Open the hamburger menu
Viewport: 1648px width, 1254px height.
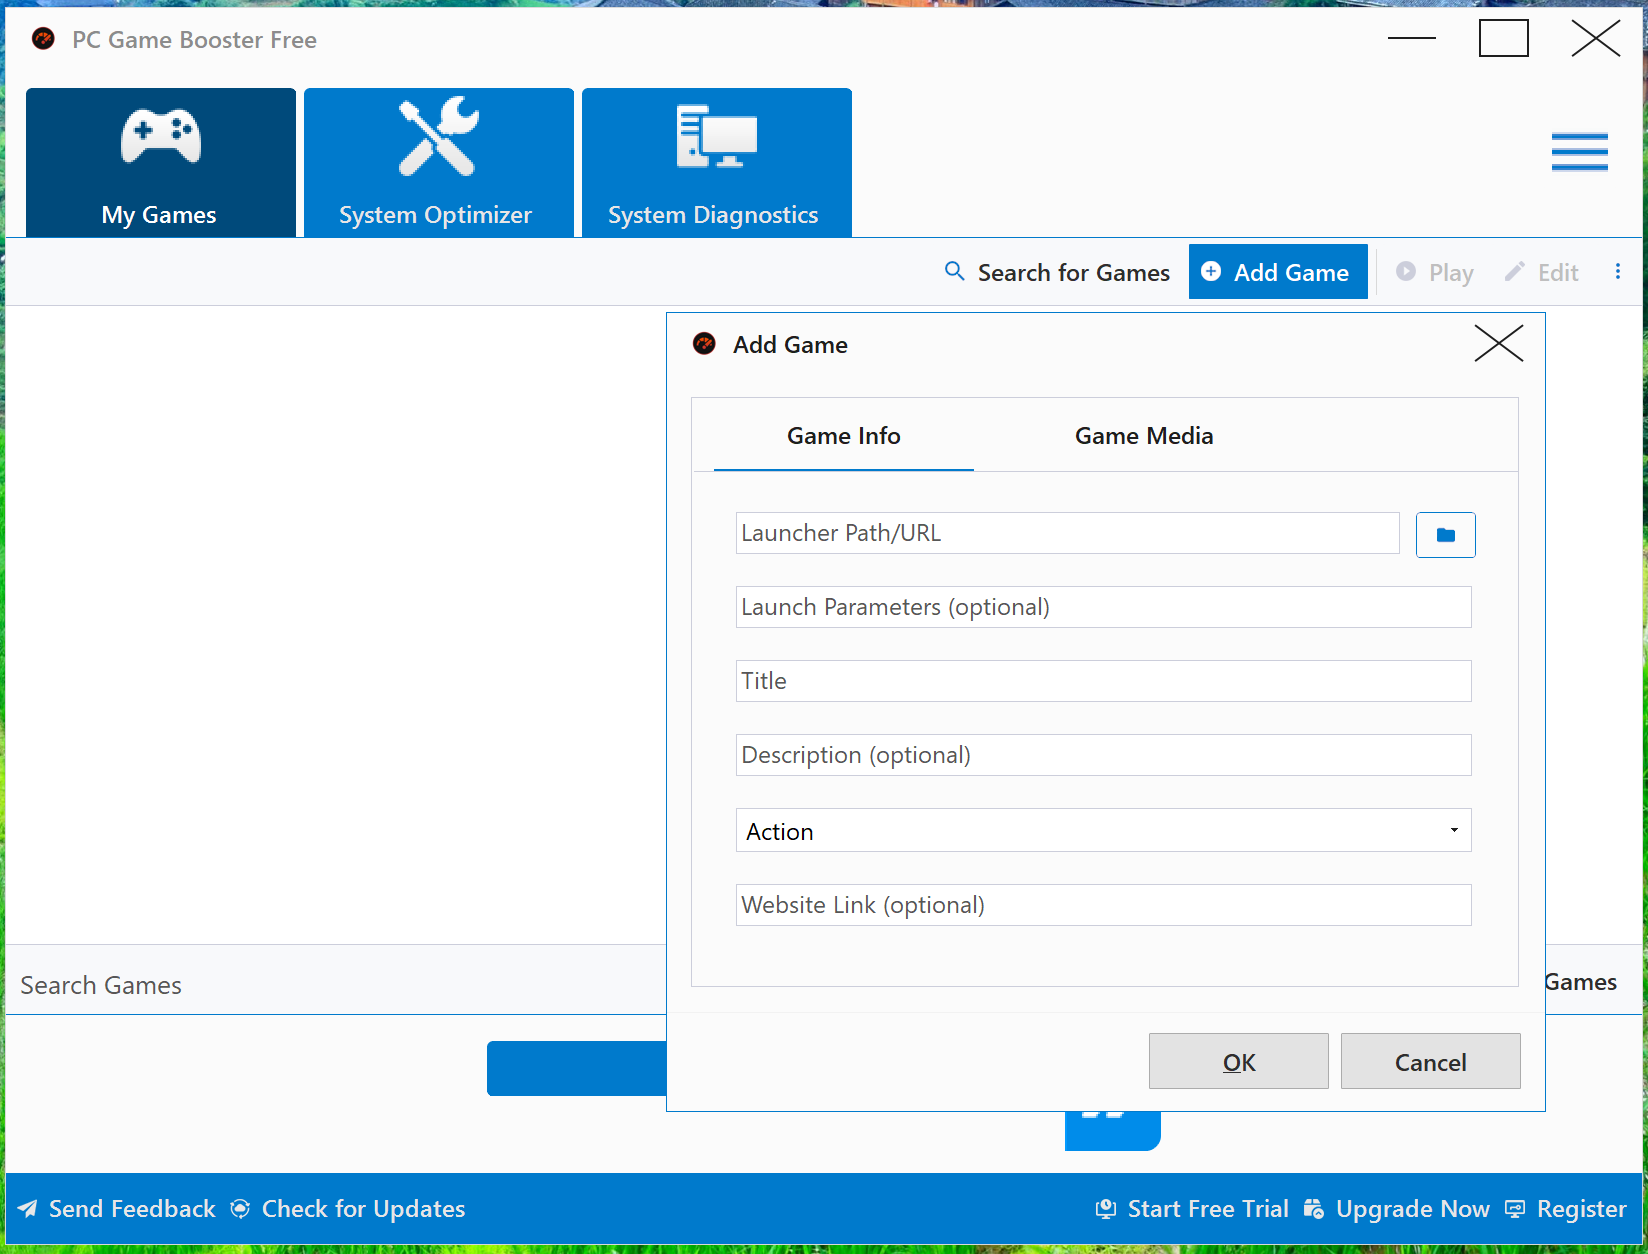tap(1580, 152)
